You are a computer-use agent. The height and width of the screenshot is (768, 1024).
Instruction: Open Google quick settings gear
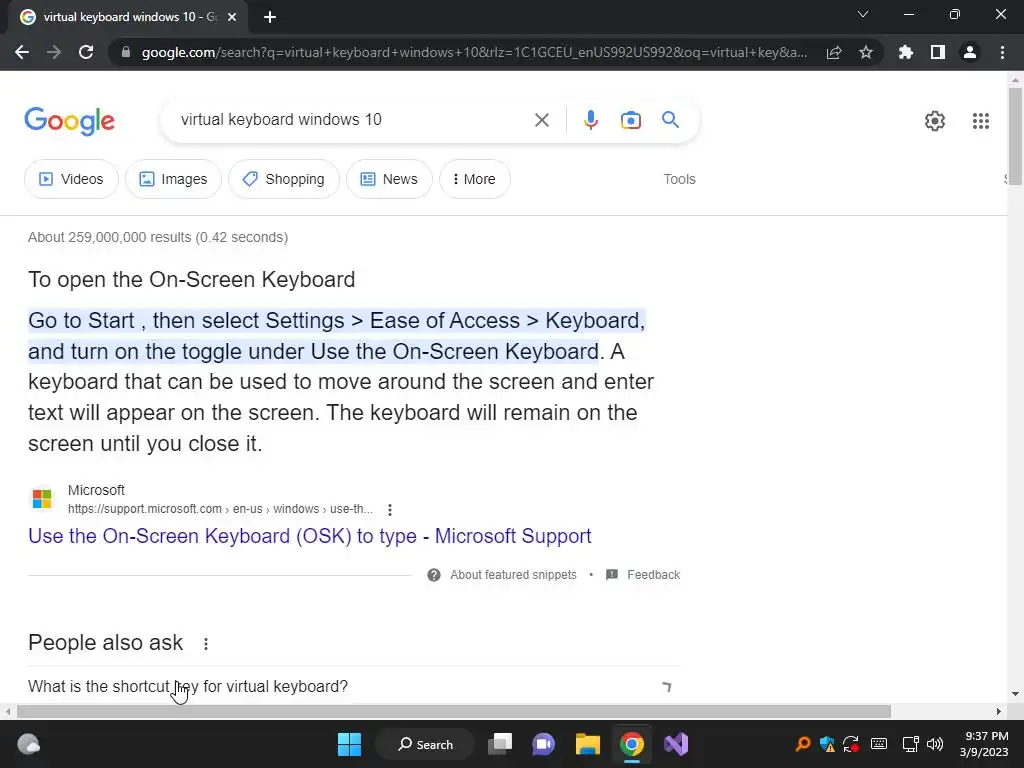935,121
